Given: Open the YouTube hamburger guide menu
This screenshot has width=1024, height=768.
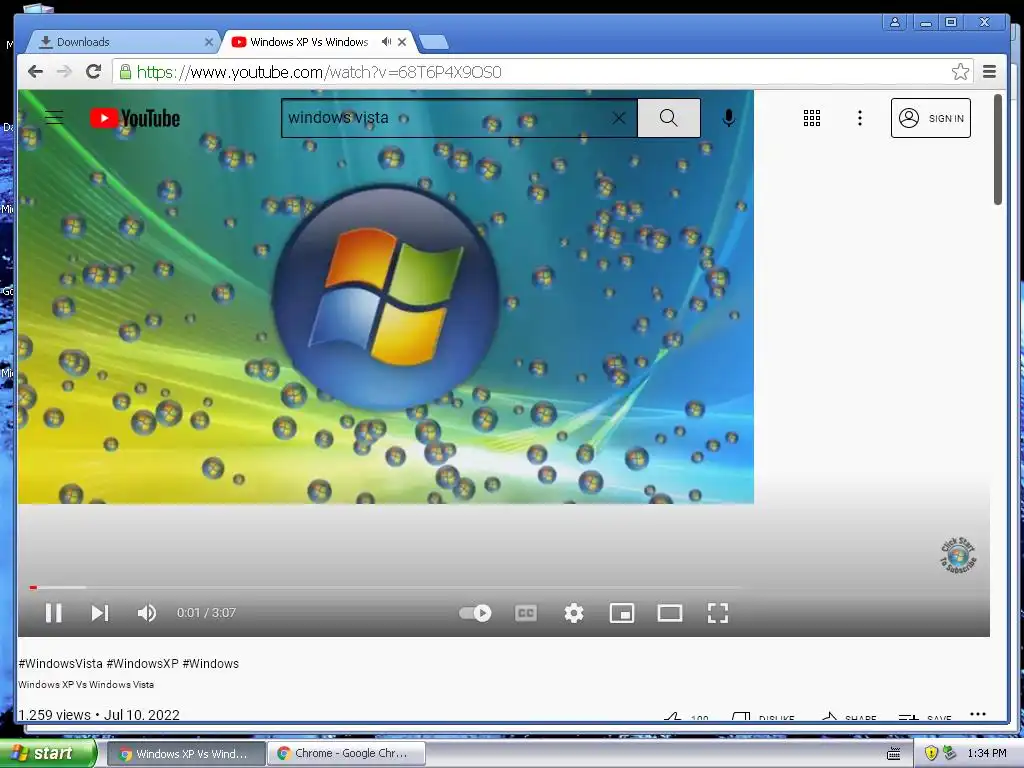Looking at the screenshot, I should [54, 118].
